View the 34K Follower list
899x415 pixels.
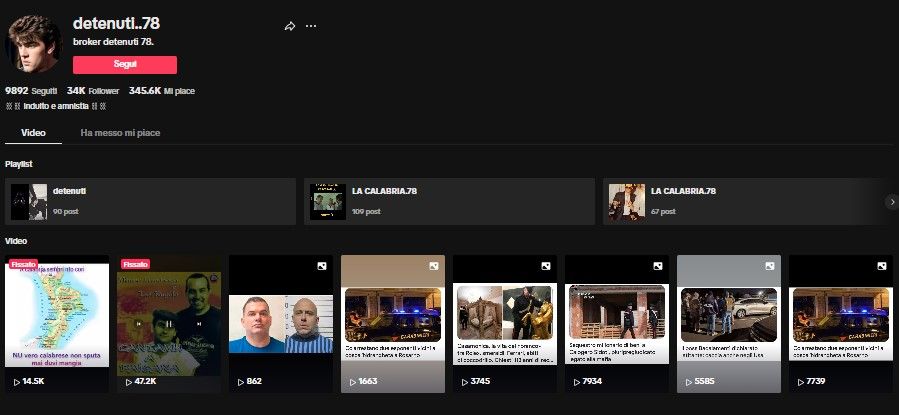pos(93,90)
